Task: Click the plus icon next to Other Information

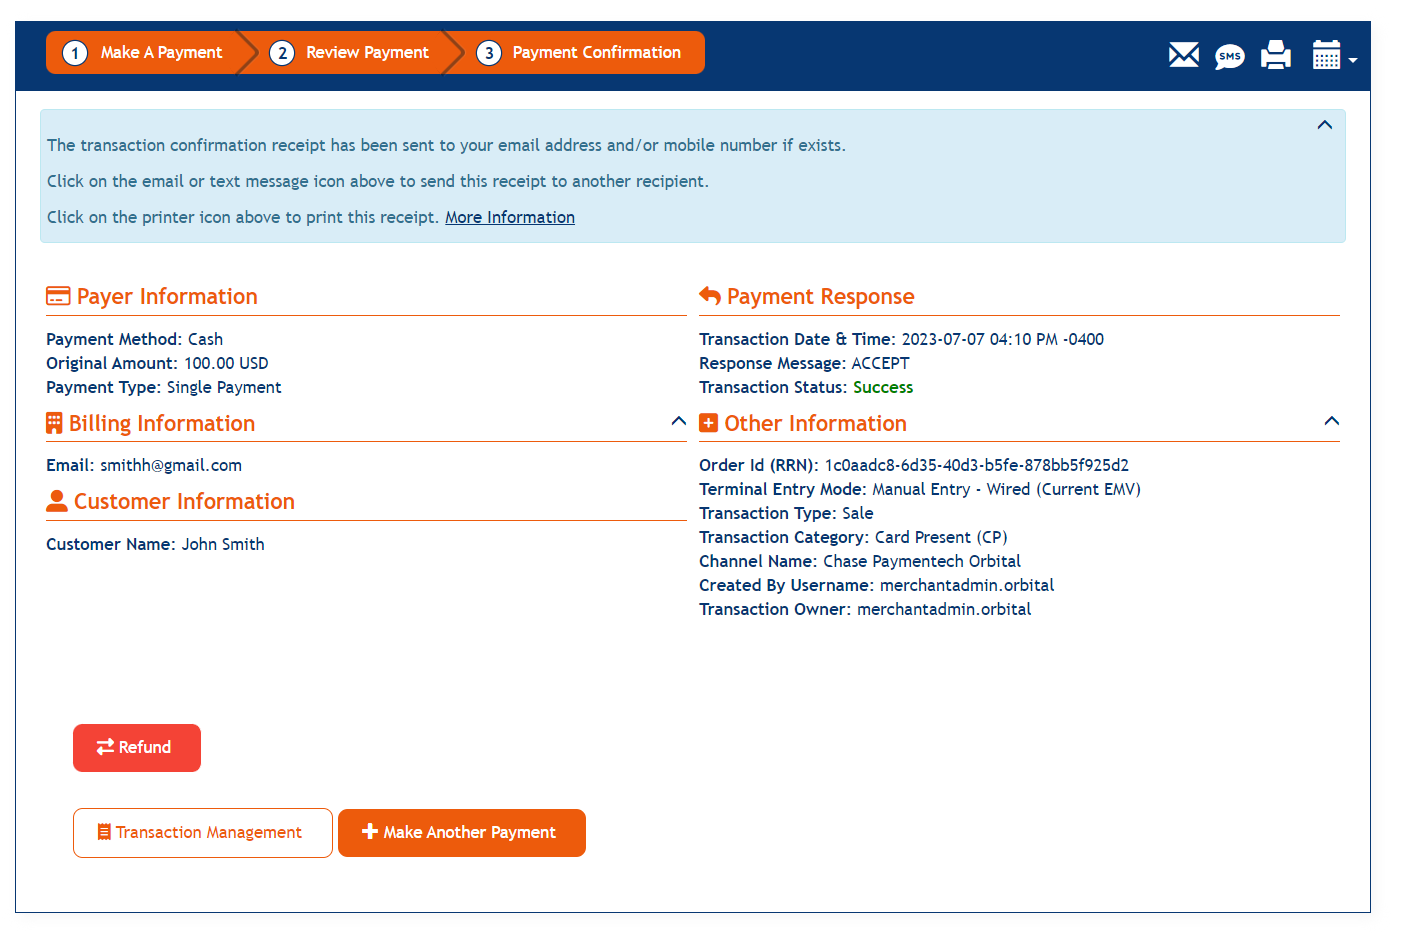Action: coord(708,422)
